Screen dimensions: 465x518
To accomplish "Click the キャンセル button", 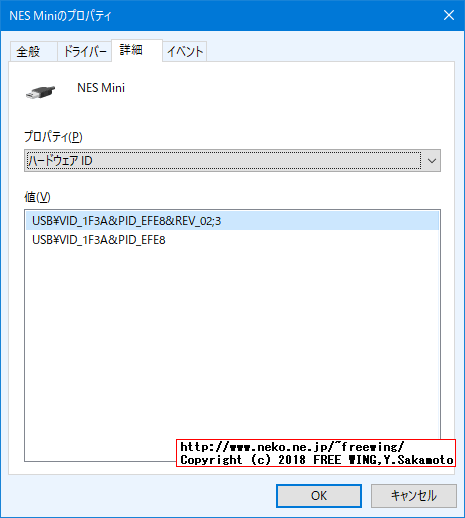I will tap(414, 496).
